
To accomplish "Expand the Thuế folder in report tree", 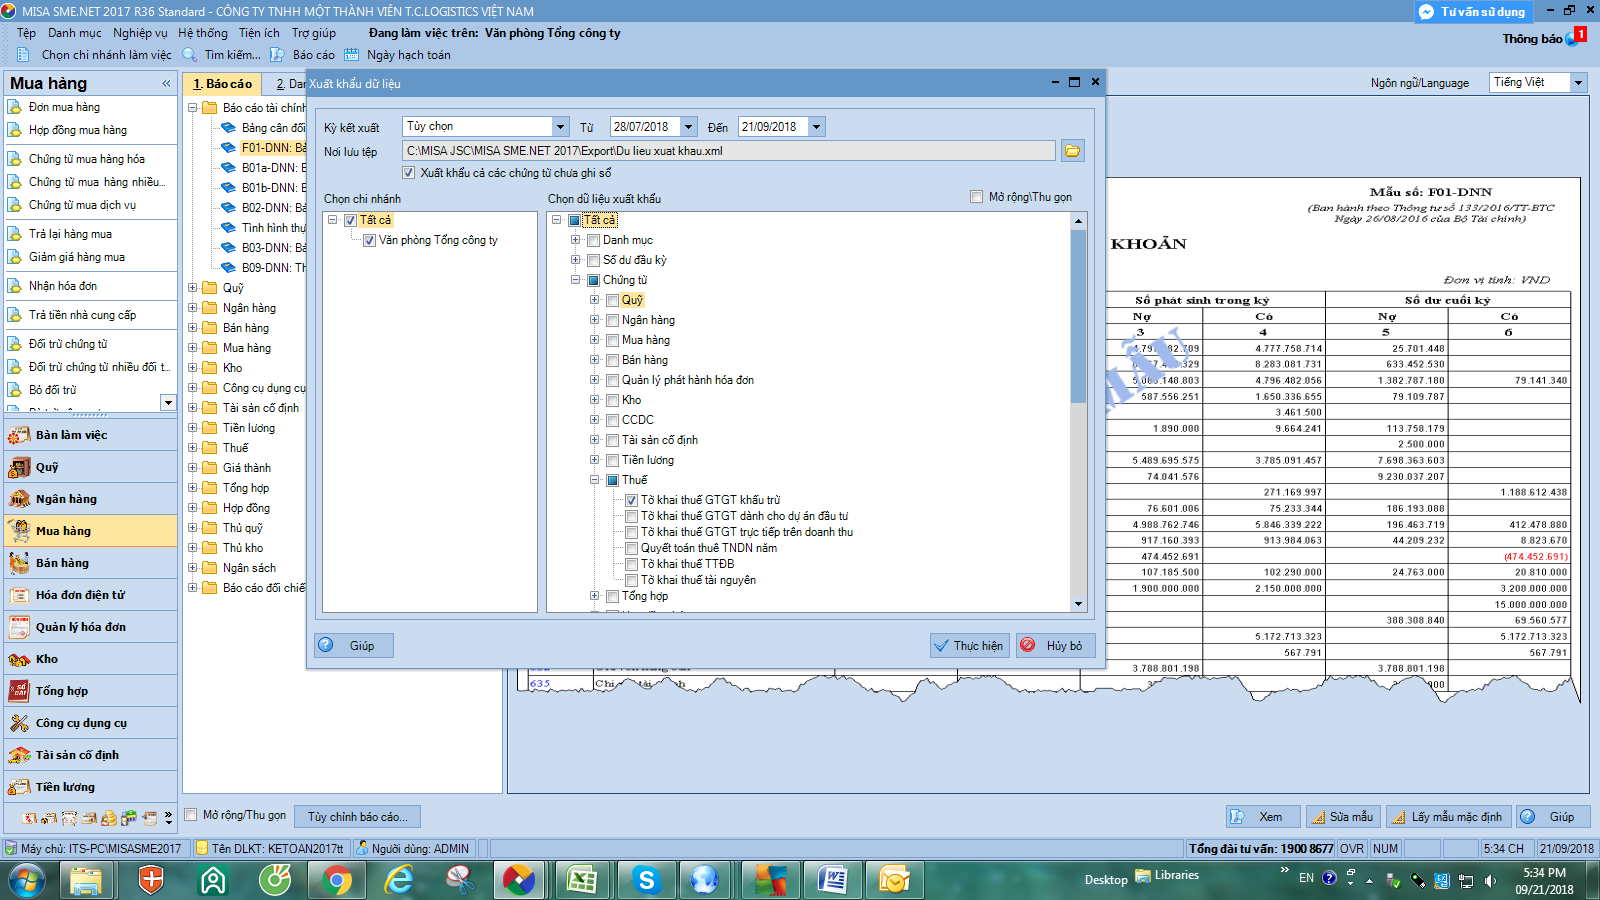I will coord(193,448).
